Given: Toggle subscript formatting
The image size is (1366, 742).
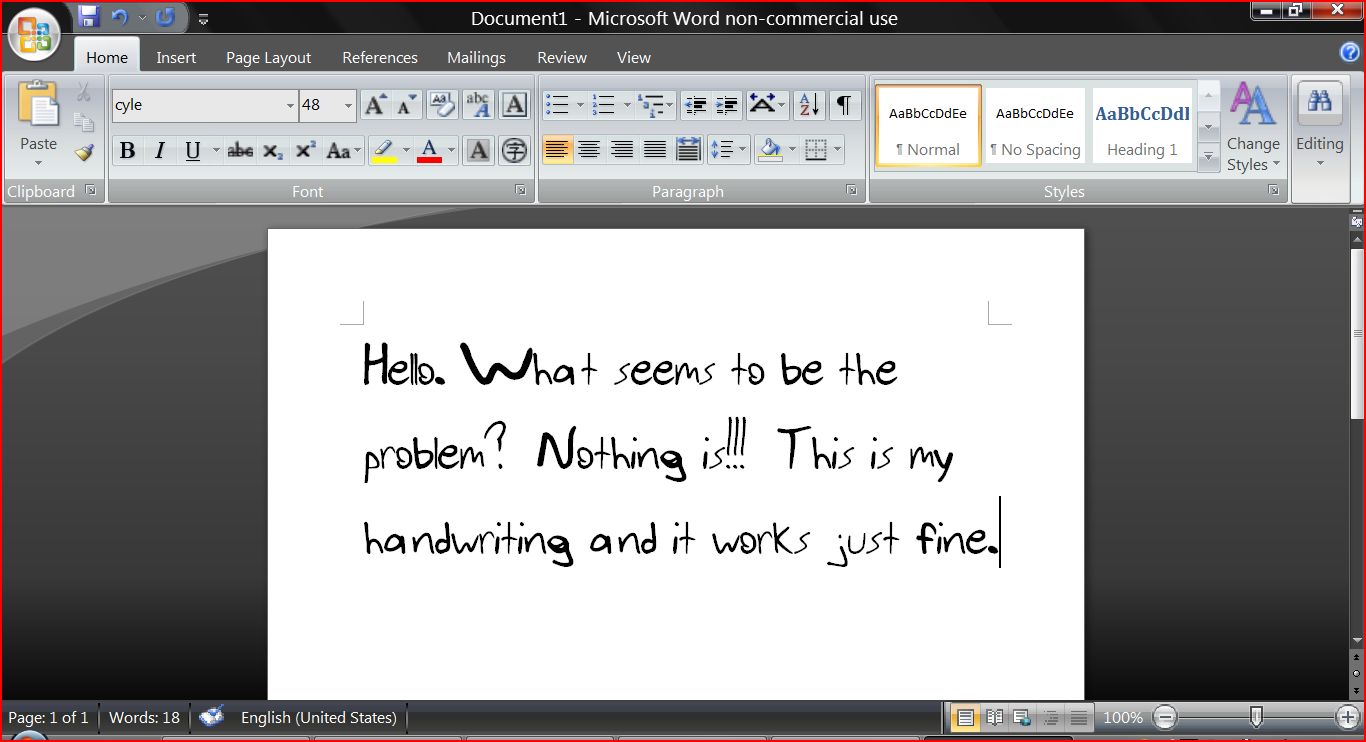Looking at the screenshot, I should [273, 151].
